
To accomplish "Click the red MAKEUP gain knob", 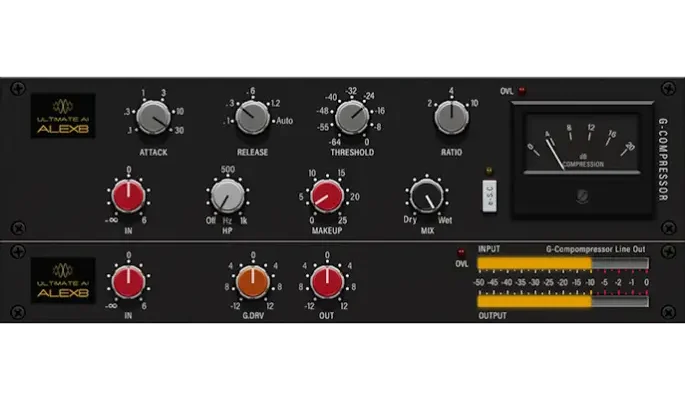I will (327, 195).
